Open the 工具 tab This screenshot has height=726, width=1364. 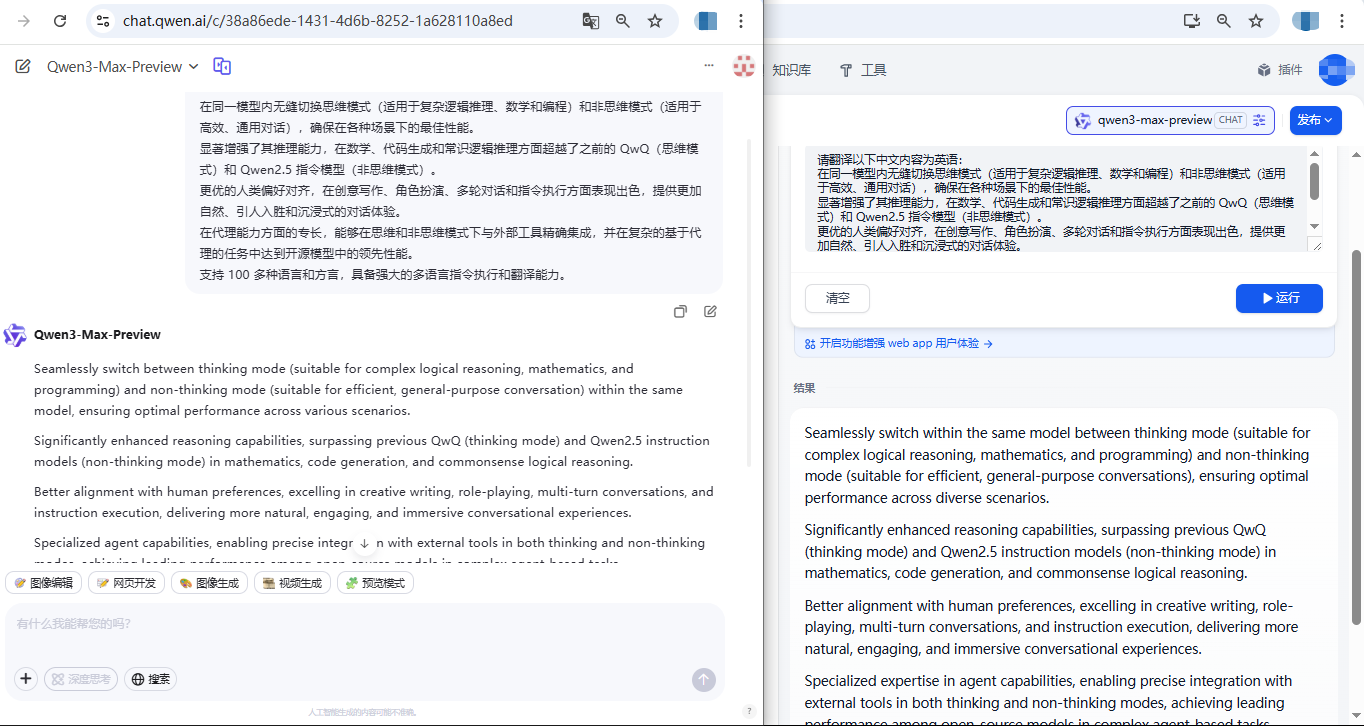pos(863,70)
